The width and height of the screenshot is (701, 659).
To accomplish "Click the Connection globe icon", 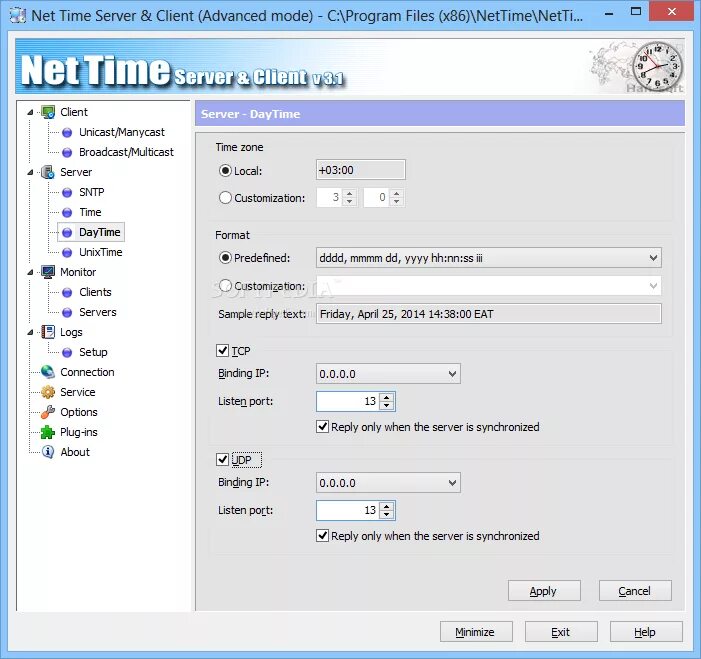I will click(48, 372).
